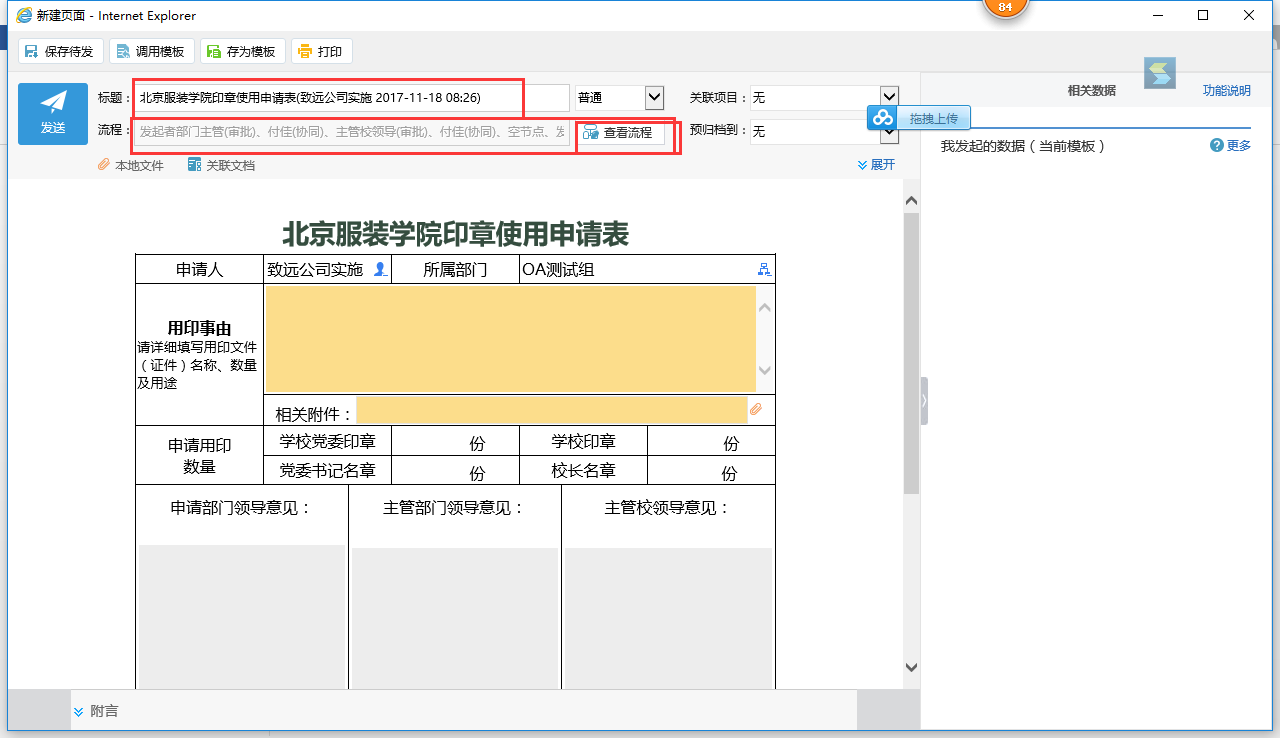
Task: Click the 用印事由 label cell
Action: (x=200, y=355)
